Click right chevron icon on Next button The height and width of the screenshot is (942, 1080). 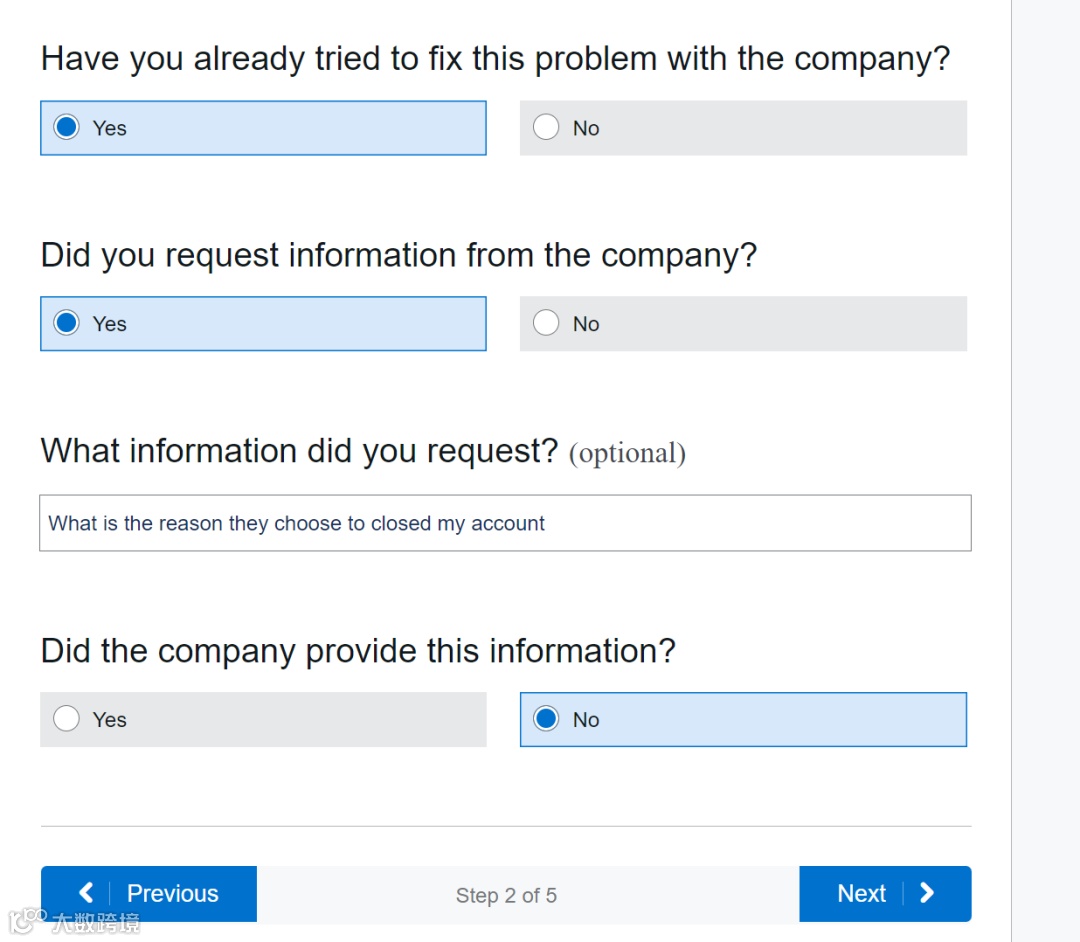(927, 893)
